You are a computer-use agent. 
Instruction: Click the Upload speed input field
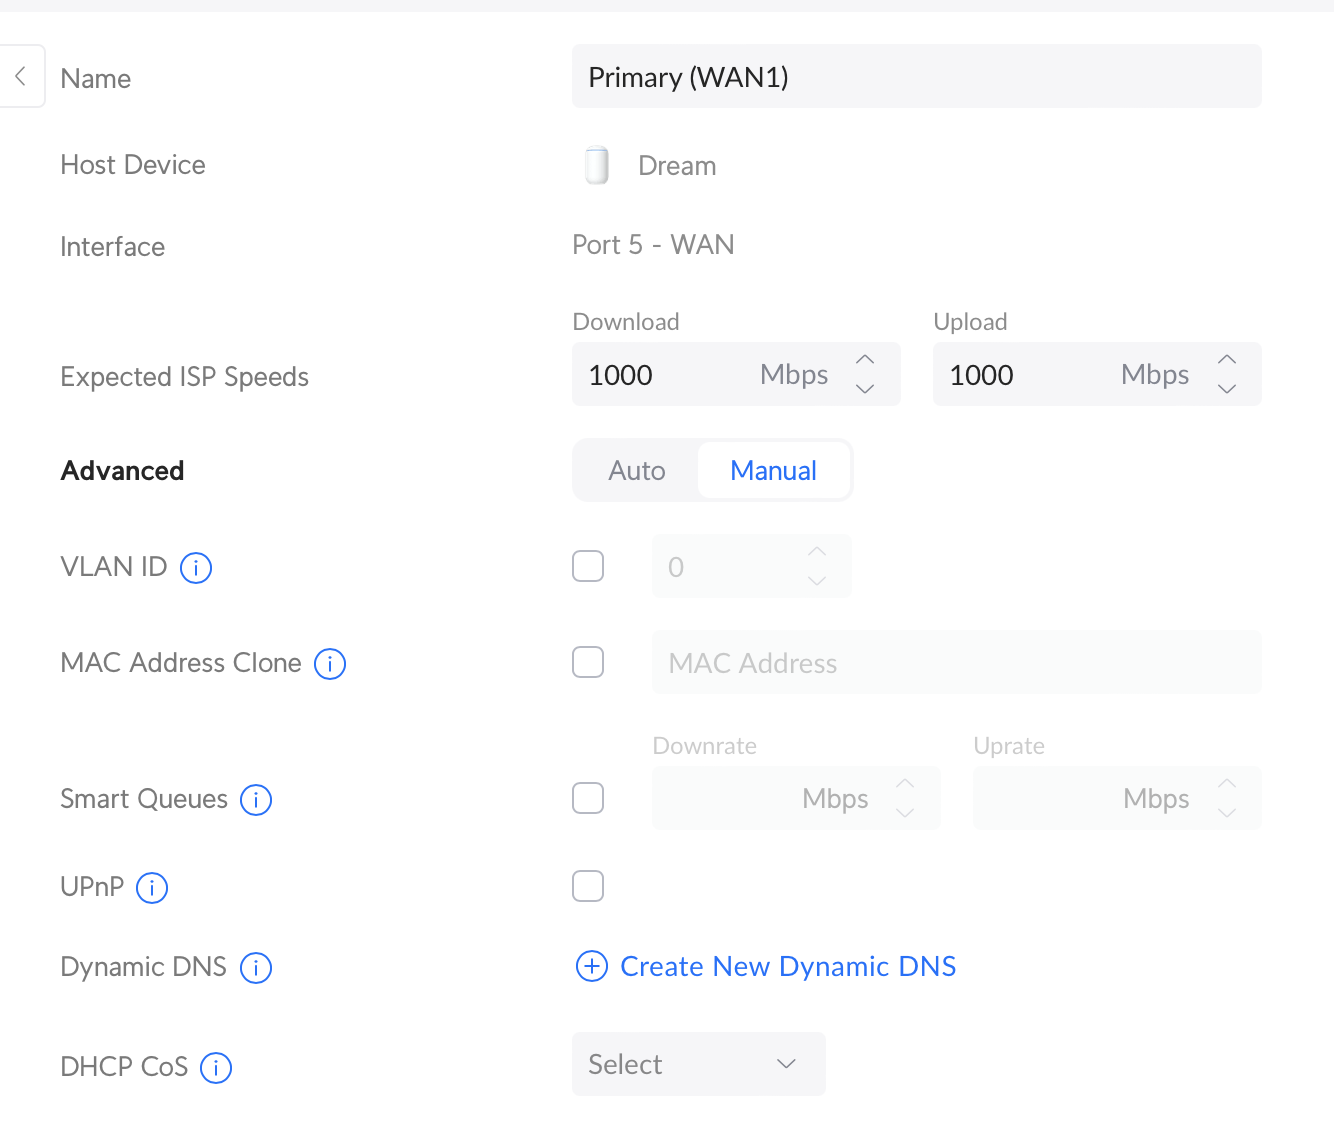coord(1097,374)
